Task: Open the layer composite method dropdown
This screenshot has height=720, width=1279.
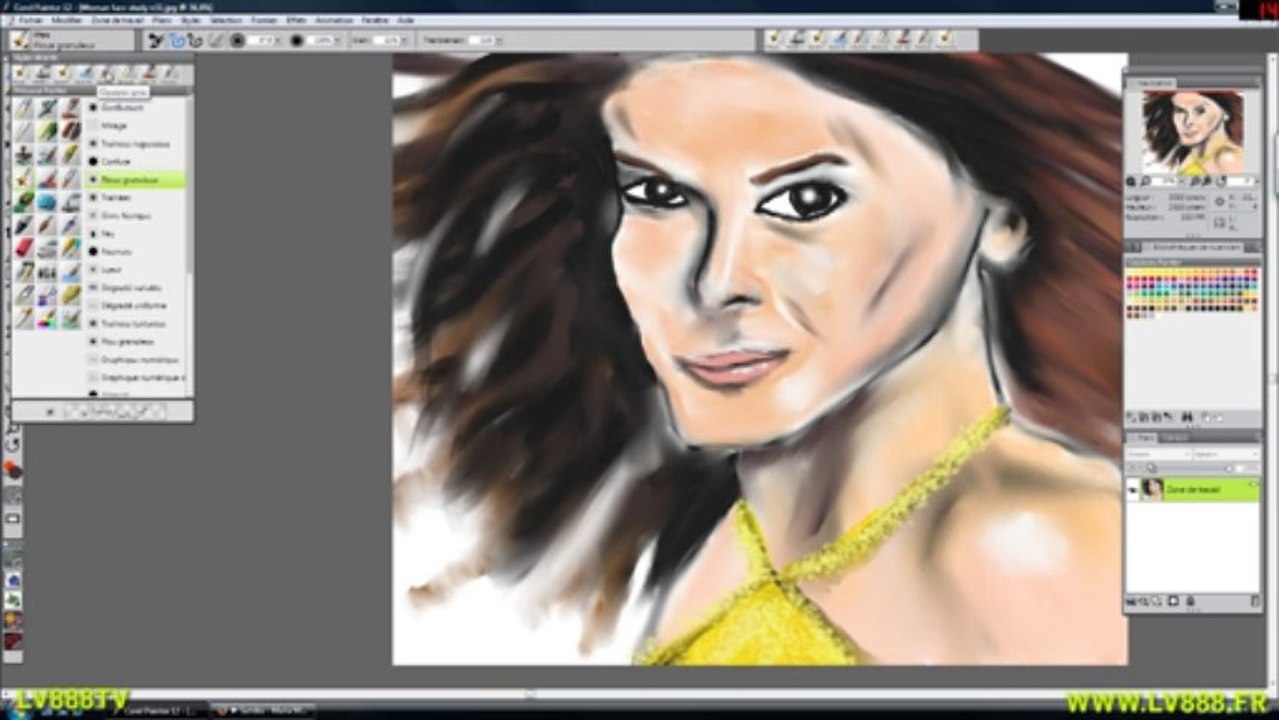Action: click(x=1158, y=454)
